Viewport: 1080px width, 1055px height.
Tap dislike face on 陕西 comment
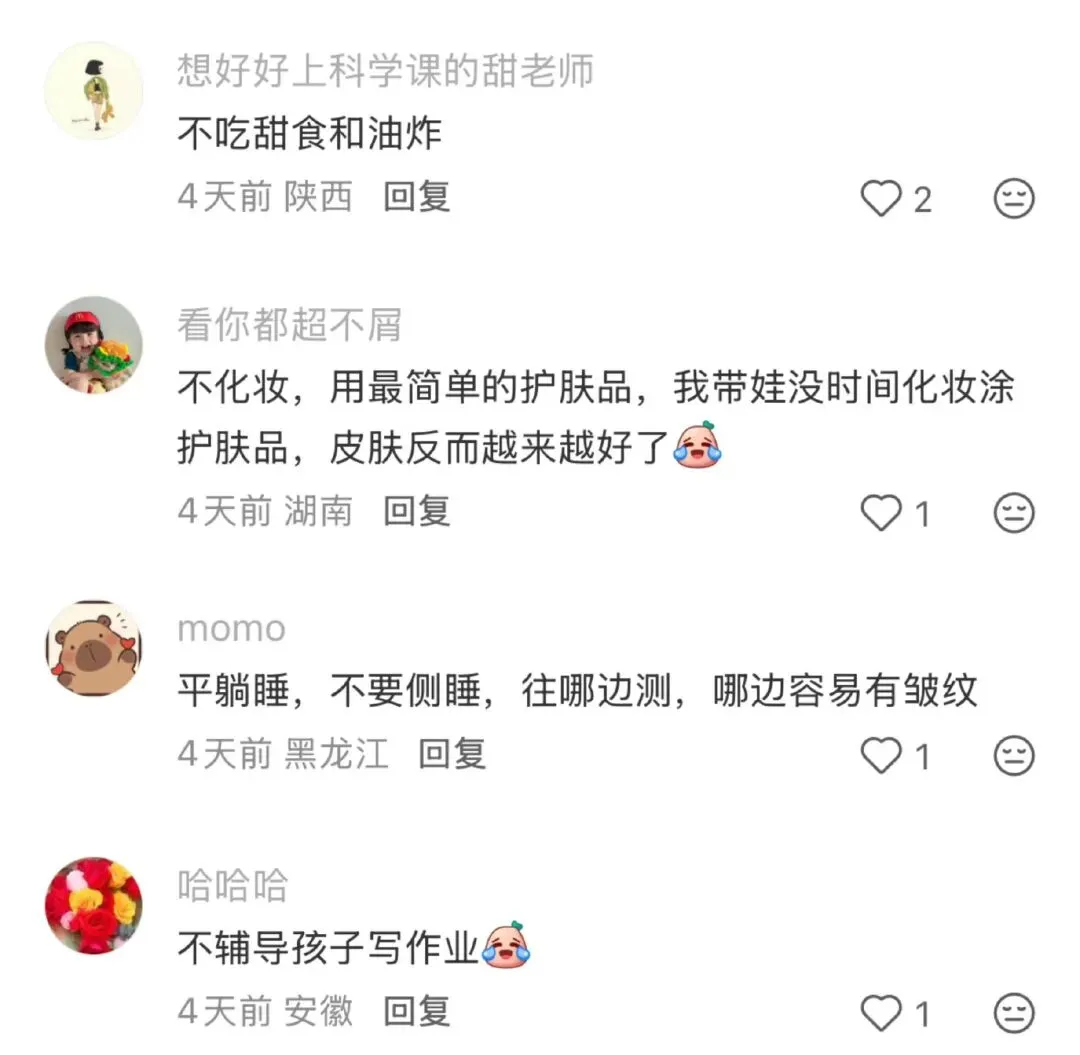click(1014, 198)
